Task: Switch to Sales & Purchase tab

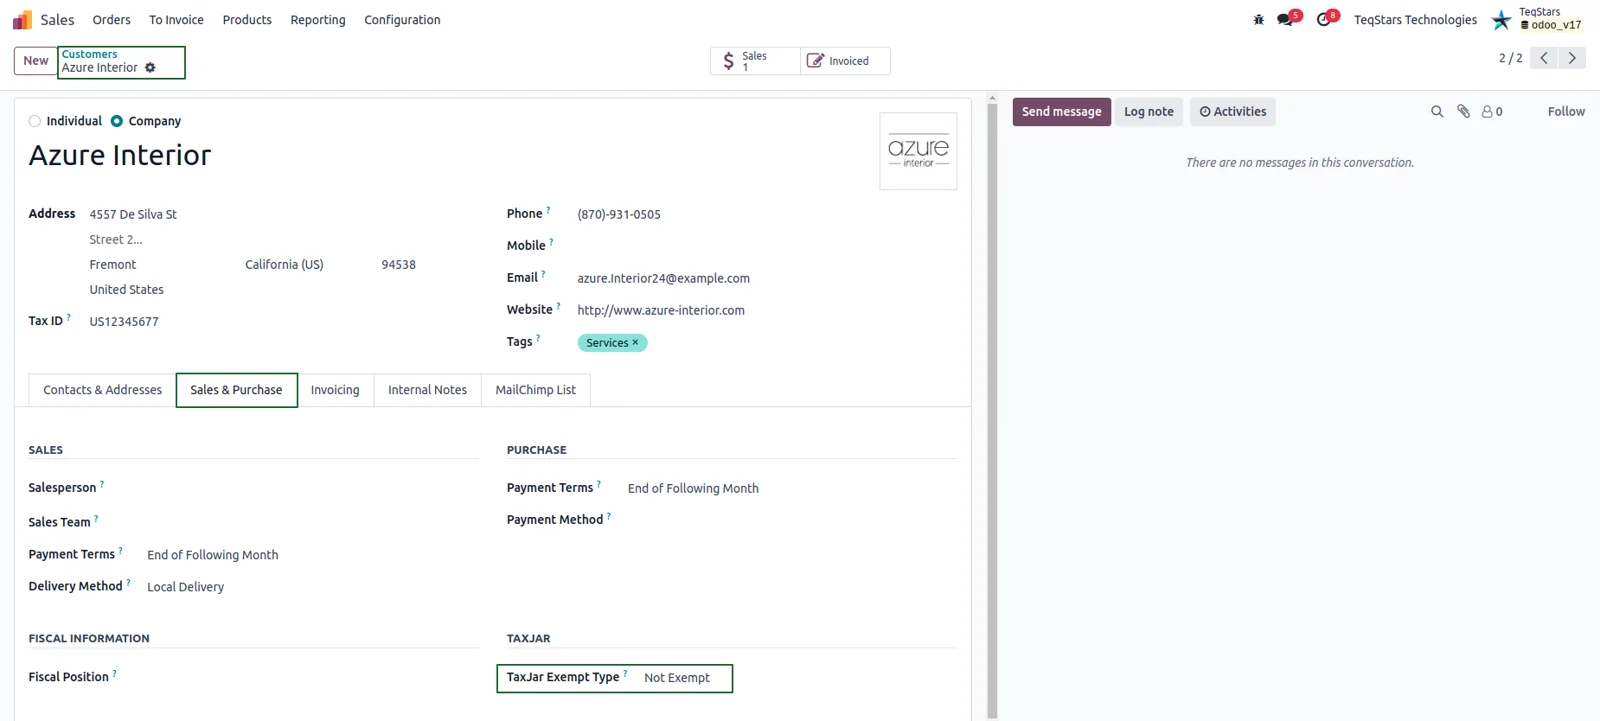Action: tap(236, 390)
